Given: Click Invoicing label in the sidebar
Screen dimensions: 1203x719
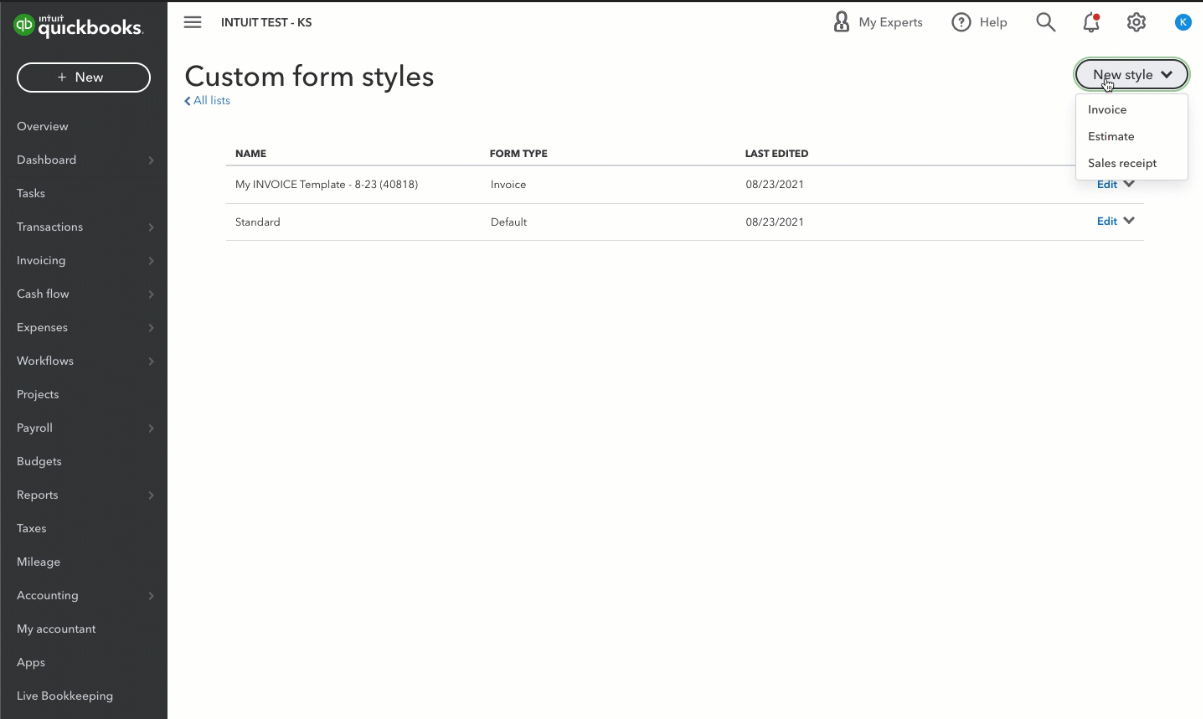Looking at the screenshot, I should (x=41, y=260).
